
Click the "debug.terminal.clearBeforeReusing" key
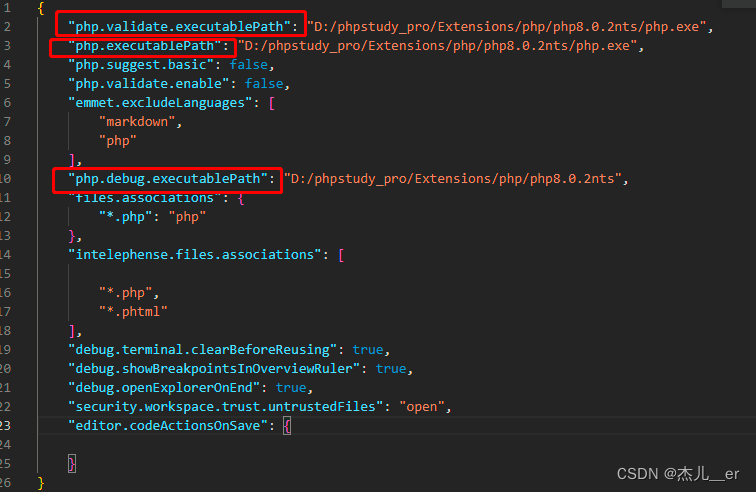[202, 350]
